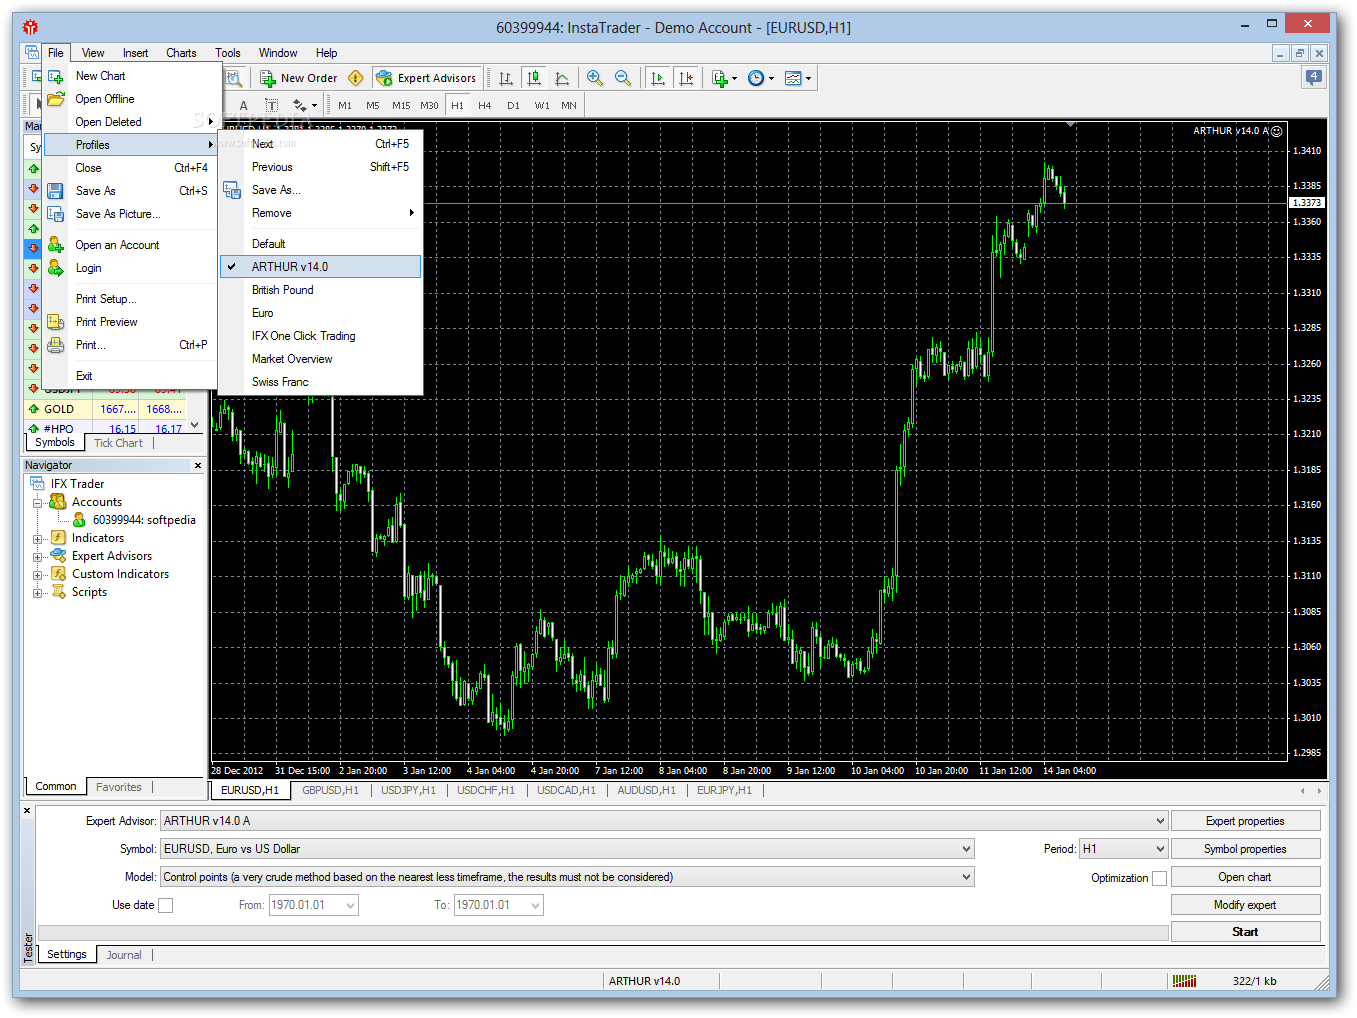Screen dimensions: 1357x1018
Task: Open the GBPUSD,H1 chart tab
Action: (x=330, y=790)
